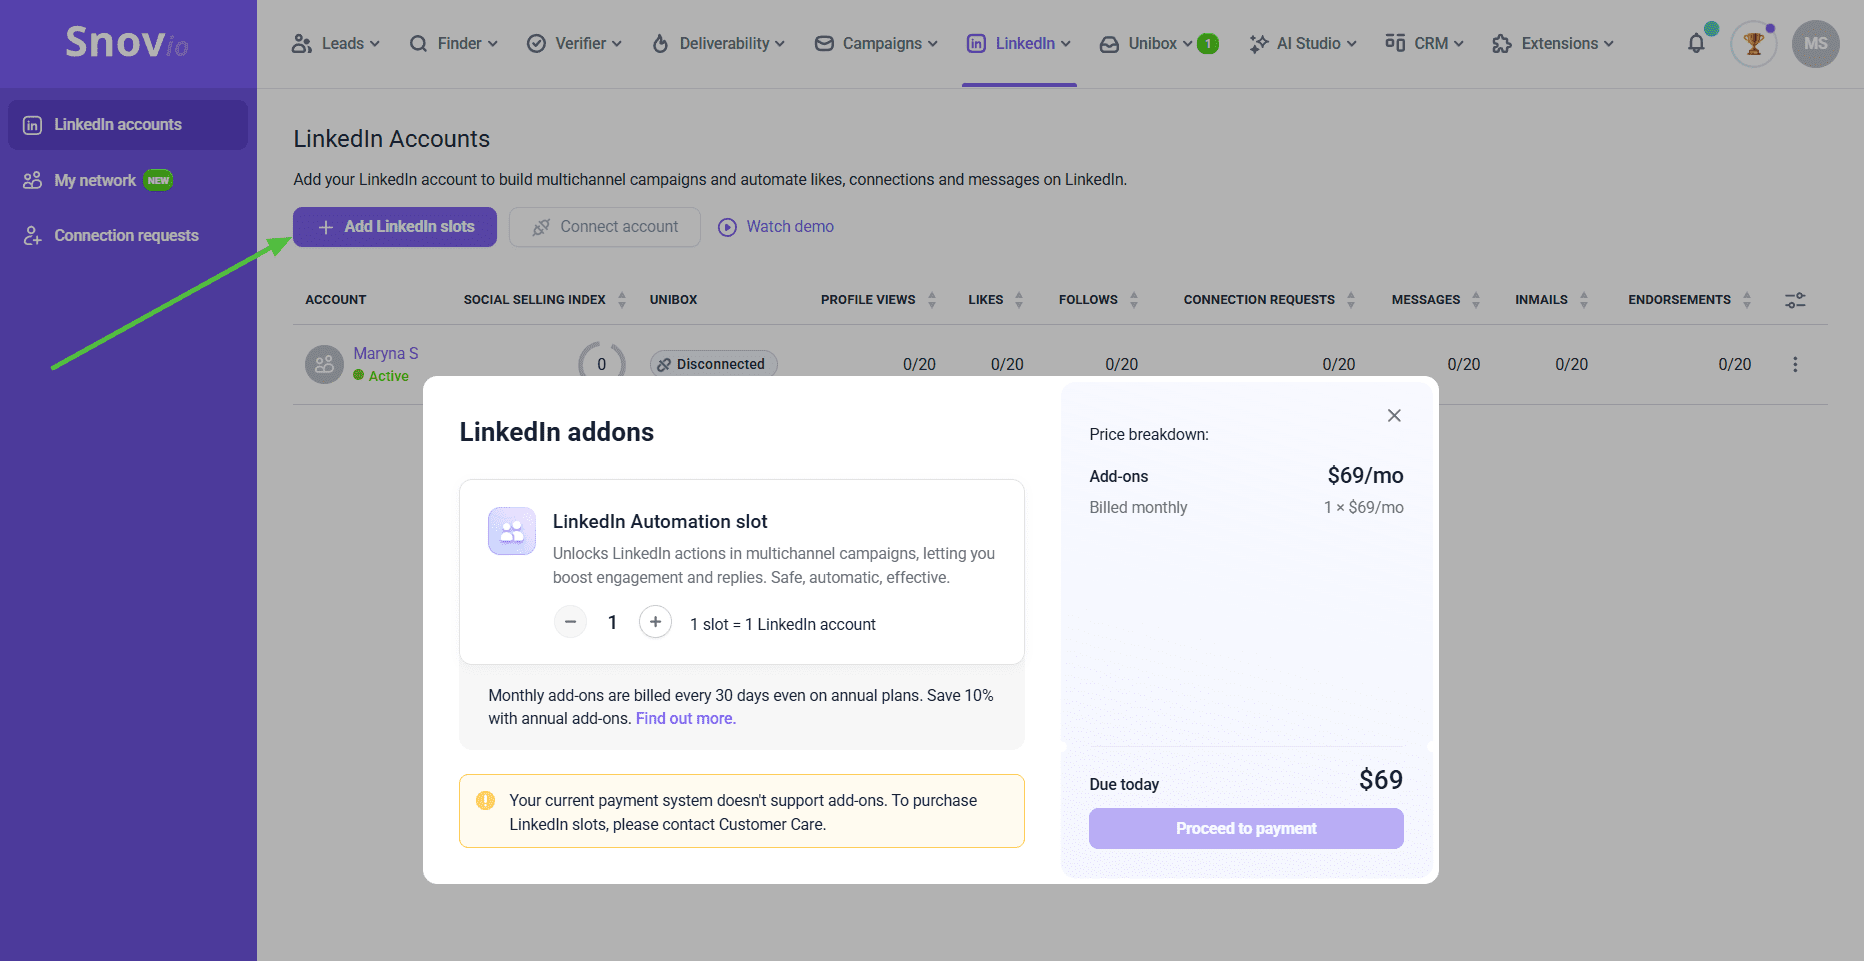The image size is (1864, 961).
Task: Expand the Campaigns dropdown menu
Action: [876, 44]
